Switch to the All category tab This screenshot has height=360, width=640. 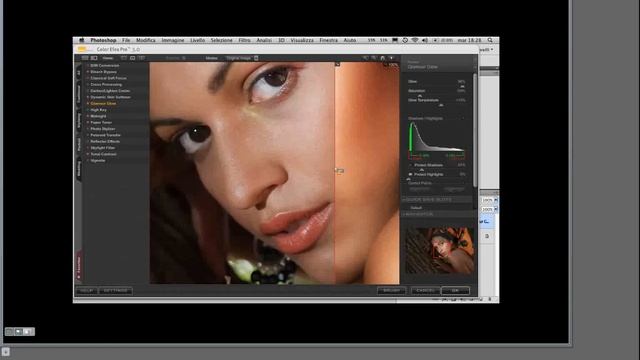(x=78, y=73)
